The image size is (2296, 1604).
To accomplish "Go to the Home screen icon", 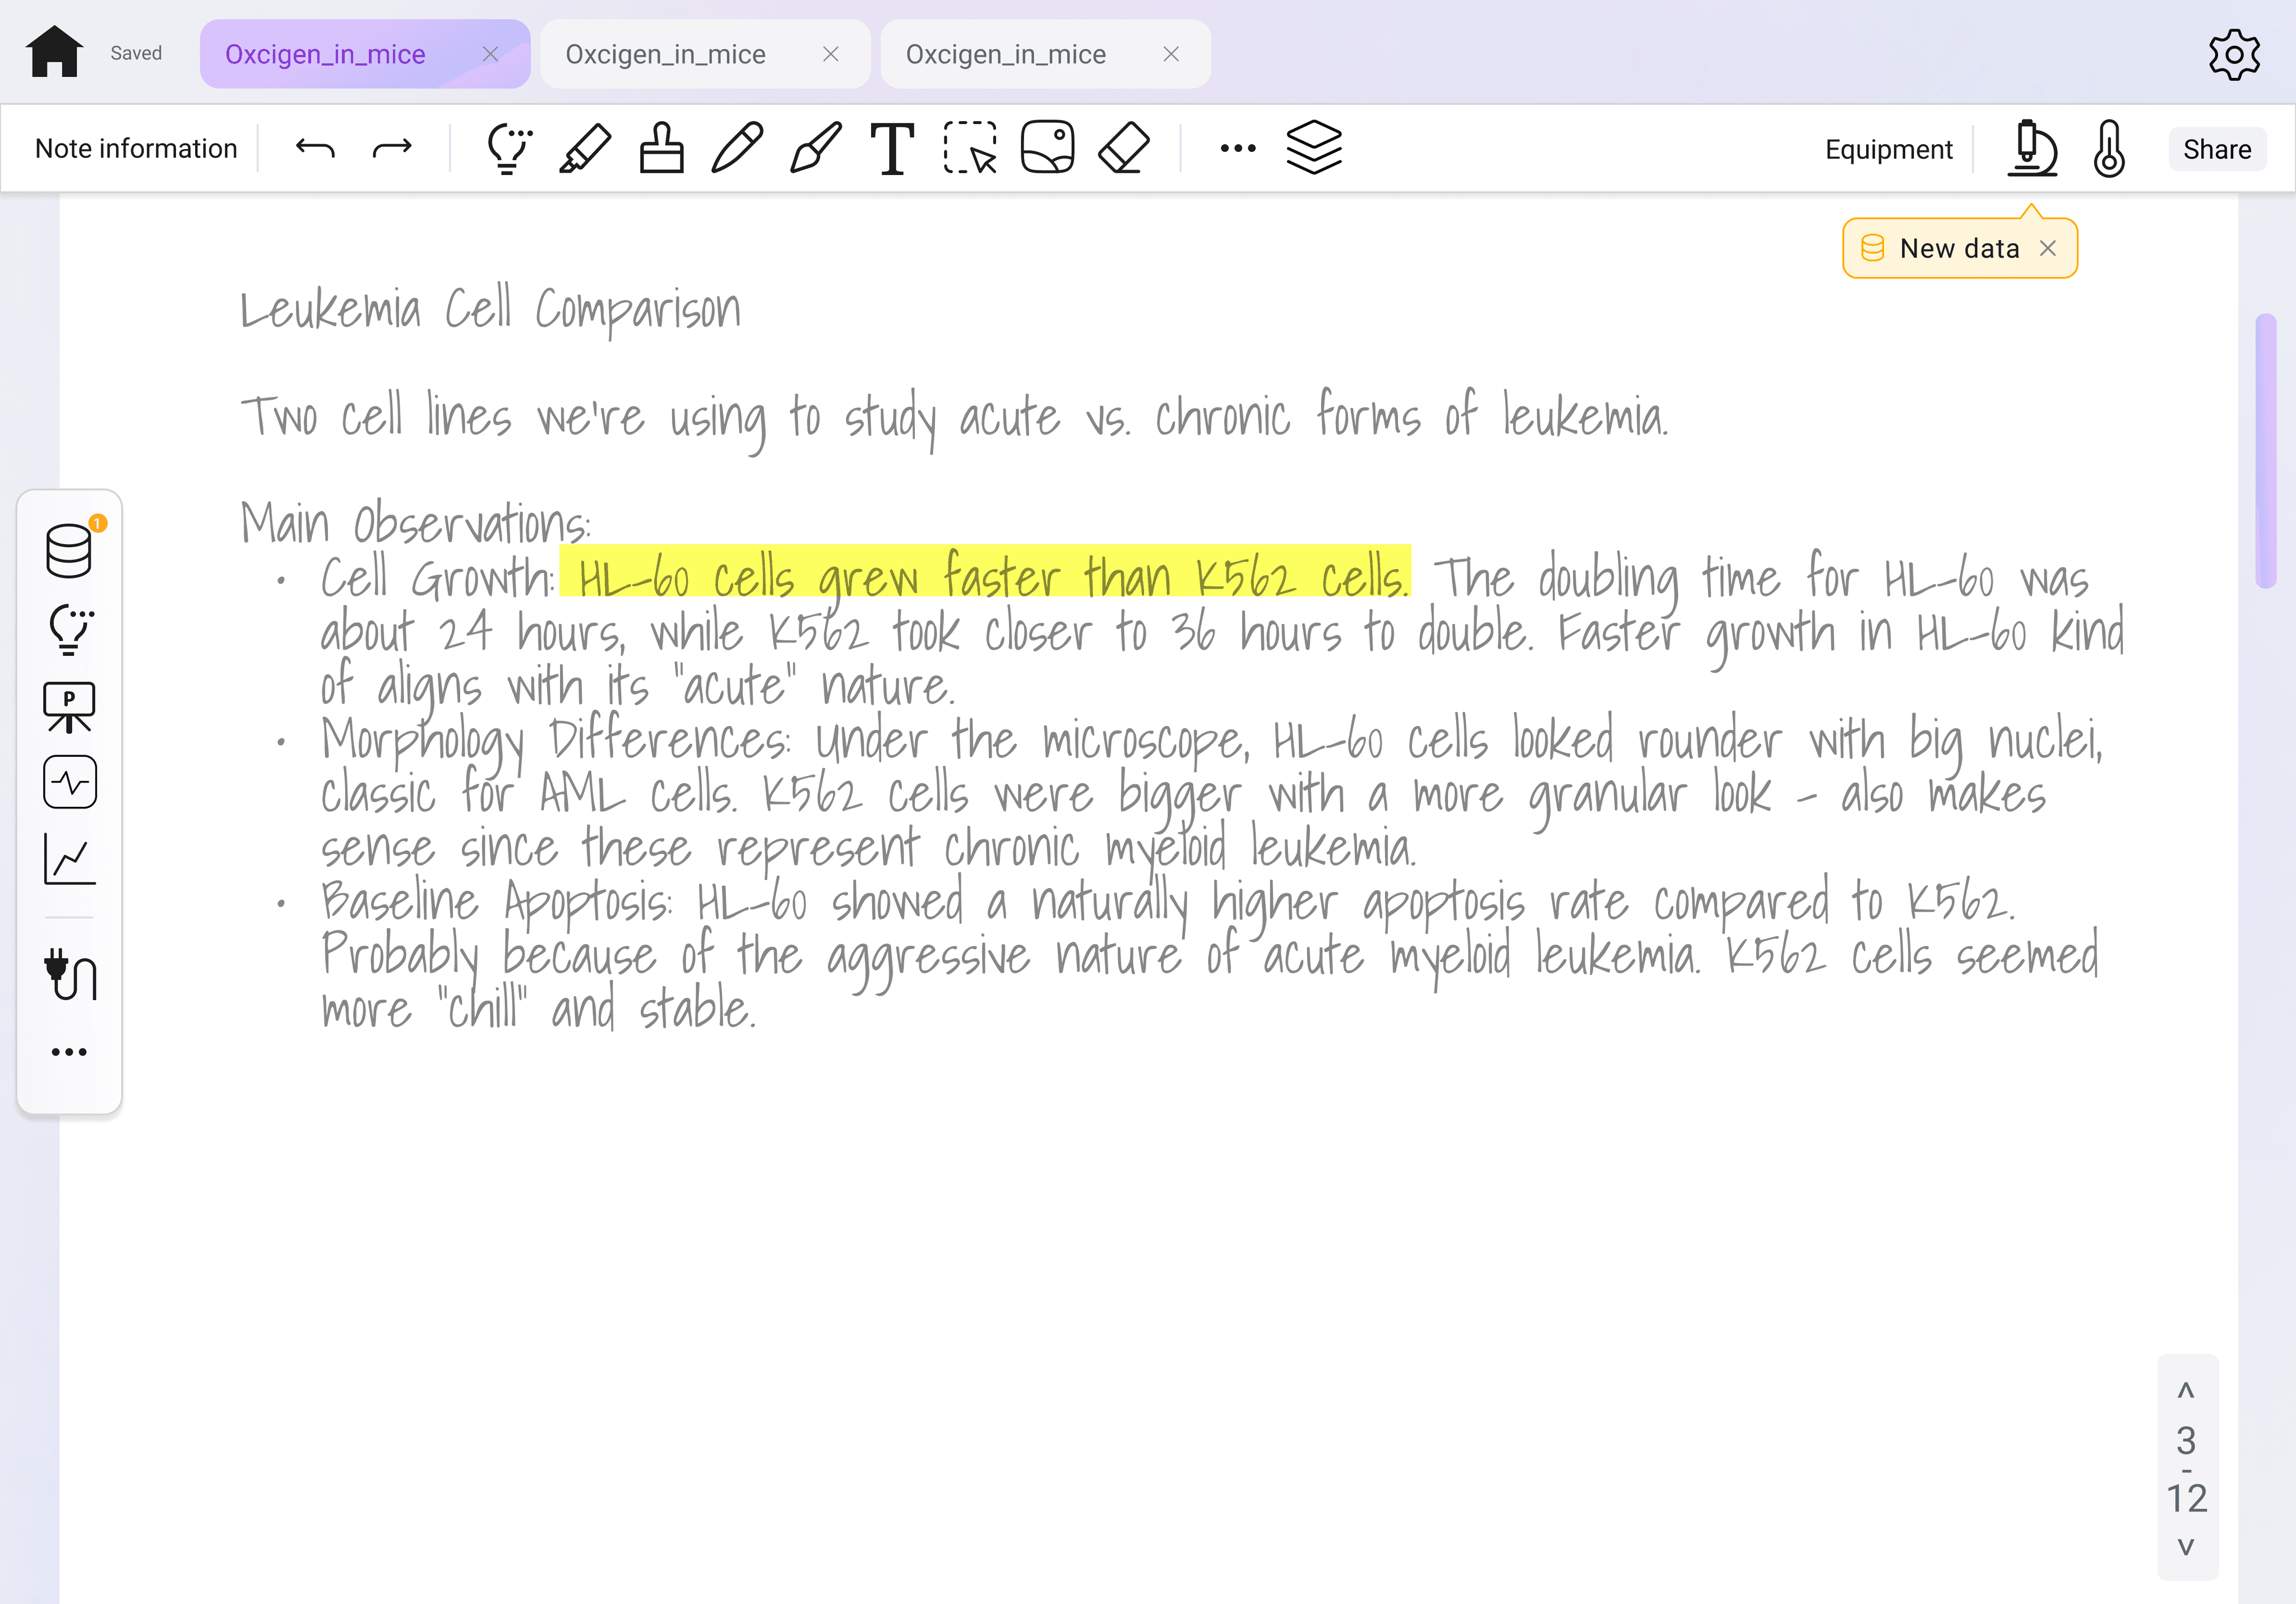I will click(54, 52).
